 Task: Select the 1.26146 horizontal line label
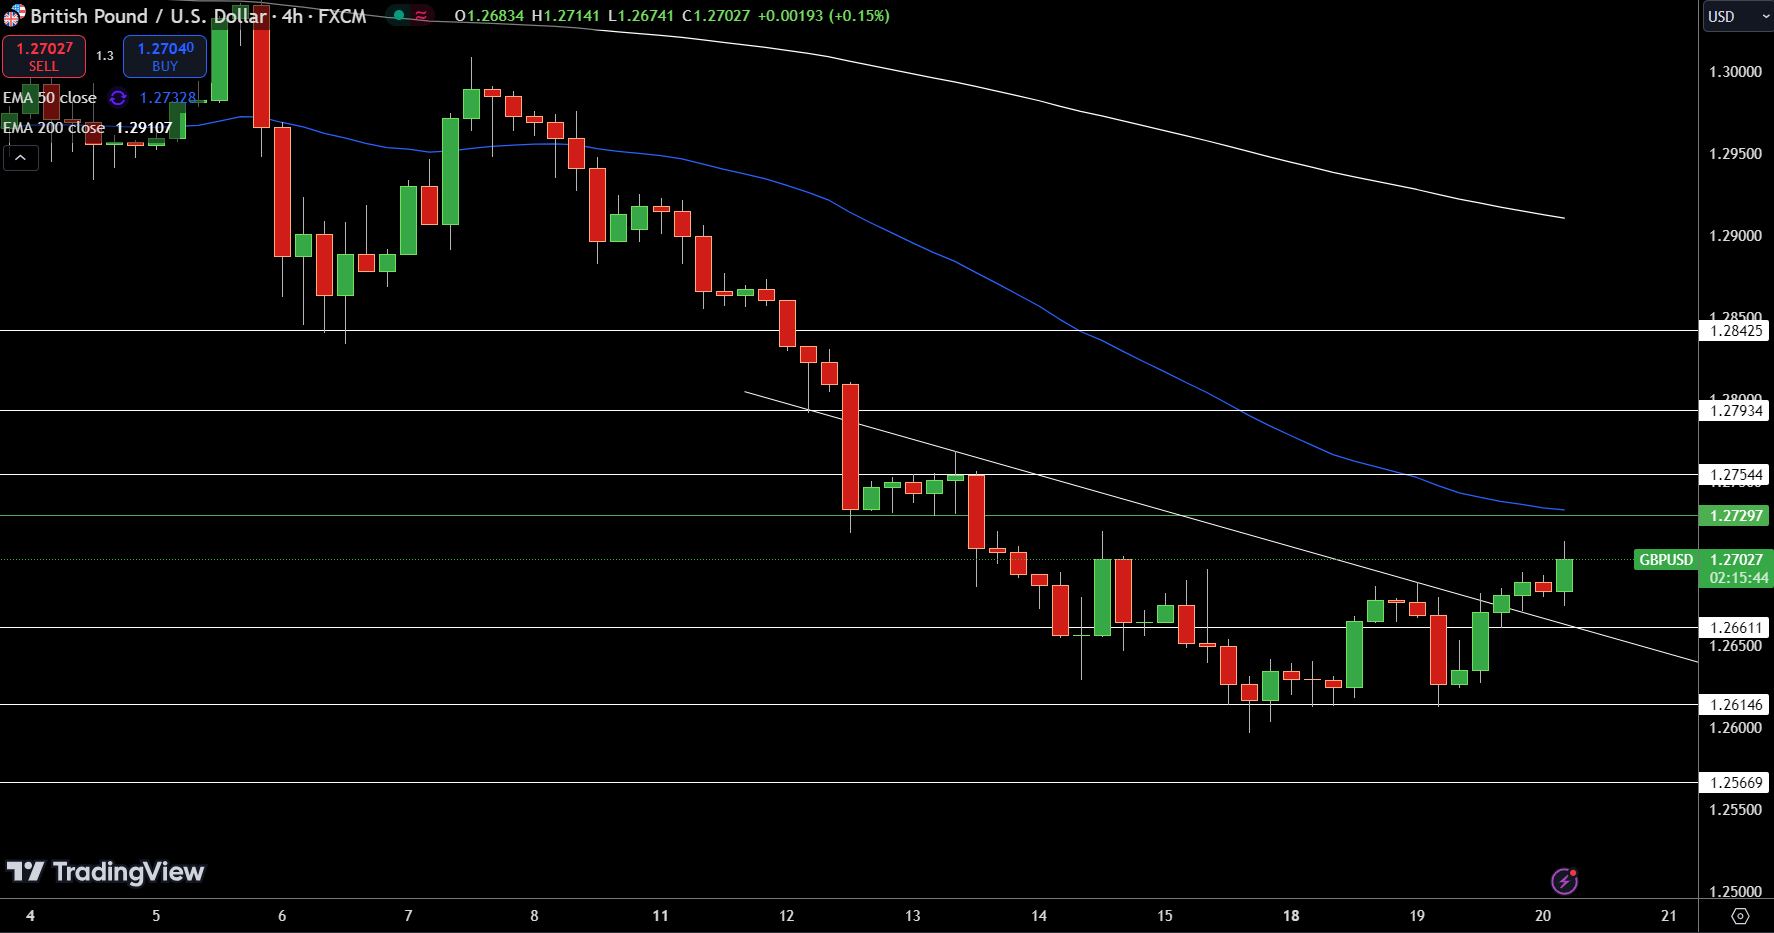(1736, 705)
